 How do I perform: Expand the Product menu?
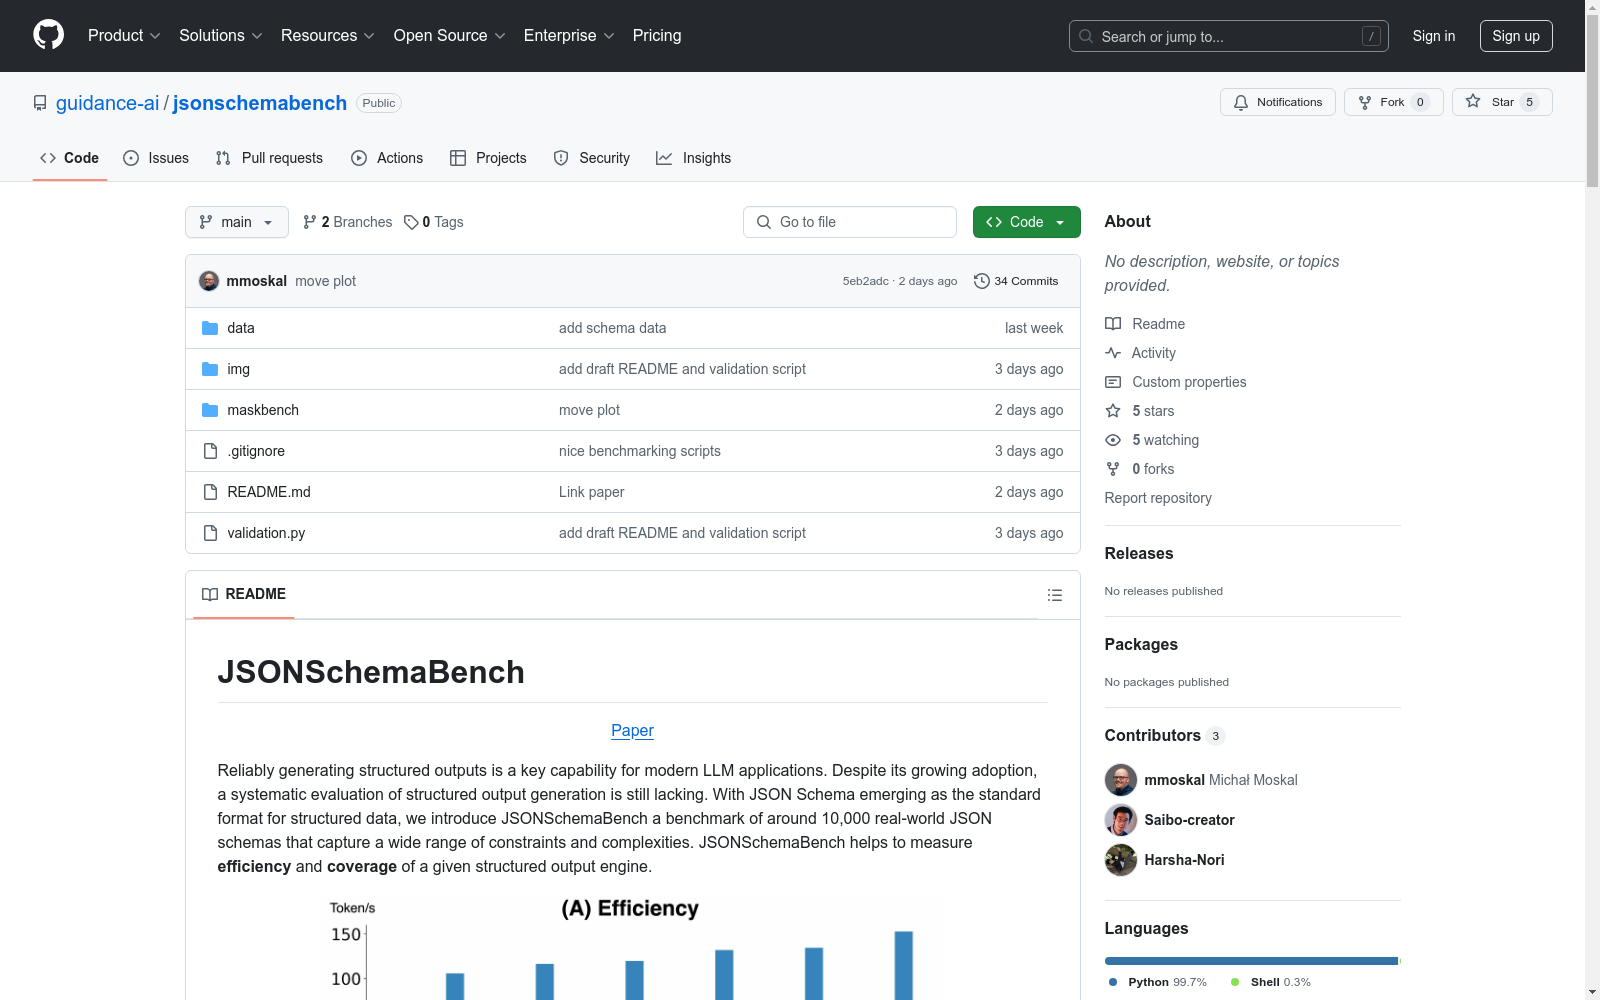click(124, 36)
